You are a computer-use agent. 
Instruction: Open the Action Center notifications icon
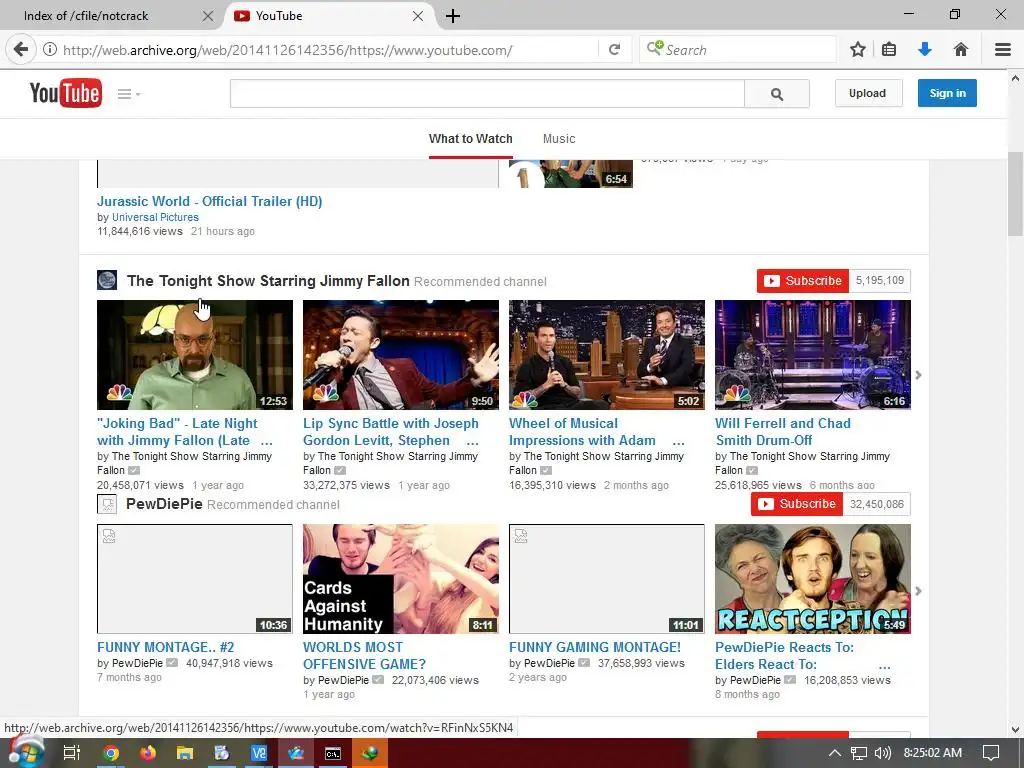coord(991,753)
